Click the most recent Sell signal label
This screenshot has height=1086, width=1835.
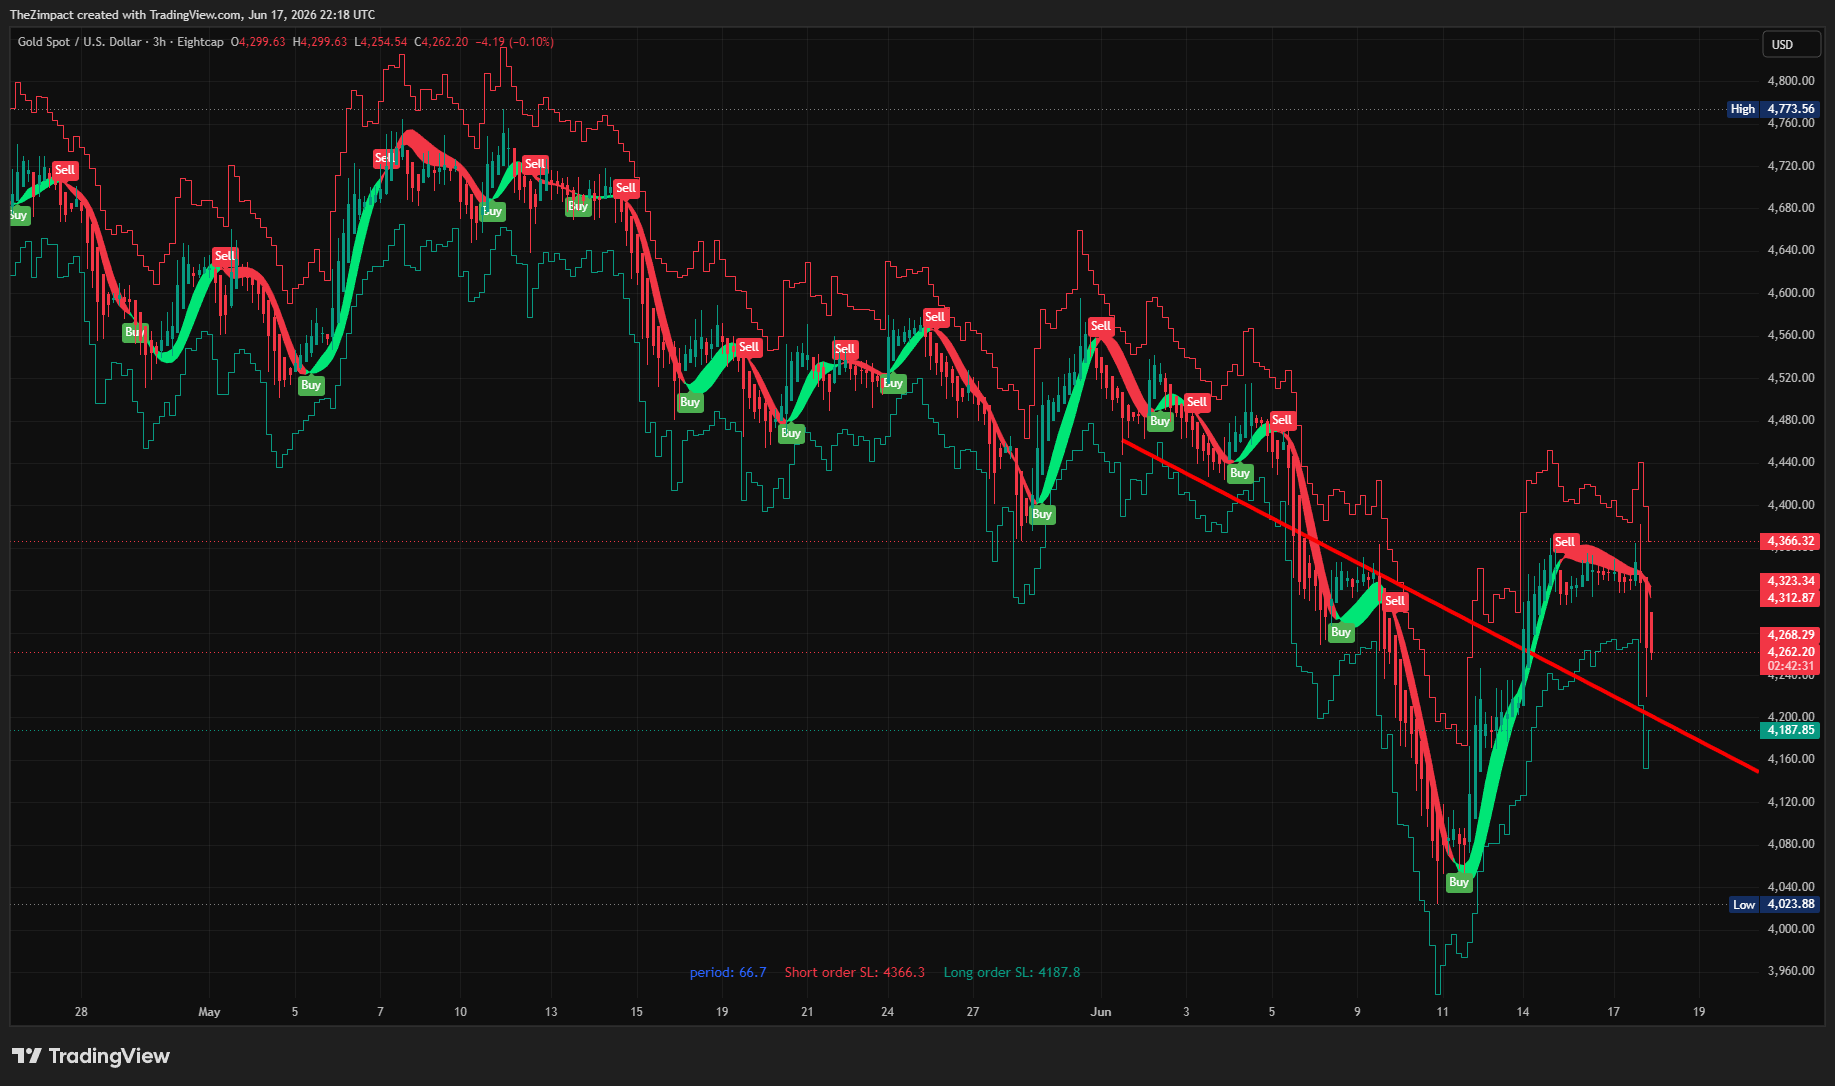pos(1565,542)
